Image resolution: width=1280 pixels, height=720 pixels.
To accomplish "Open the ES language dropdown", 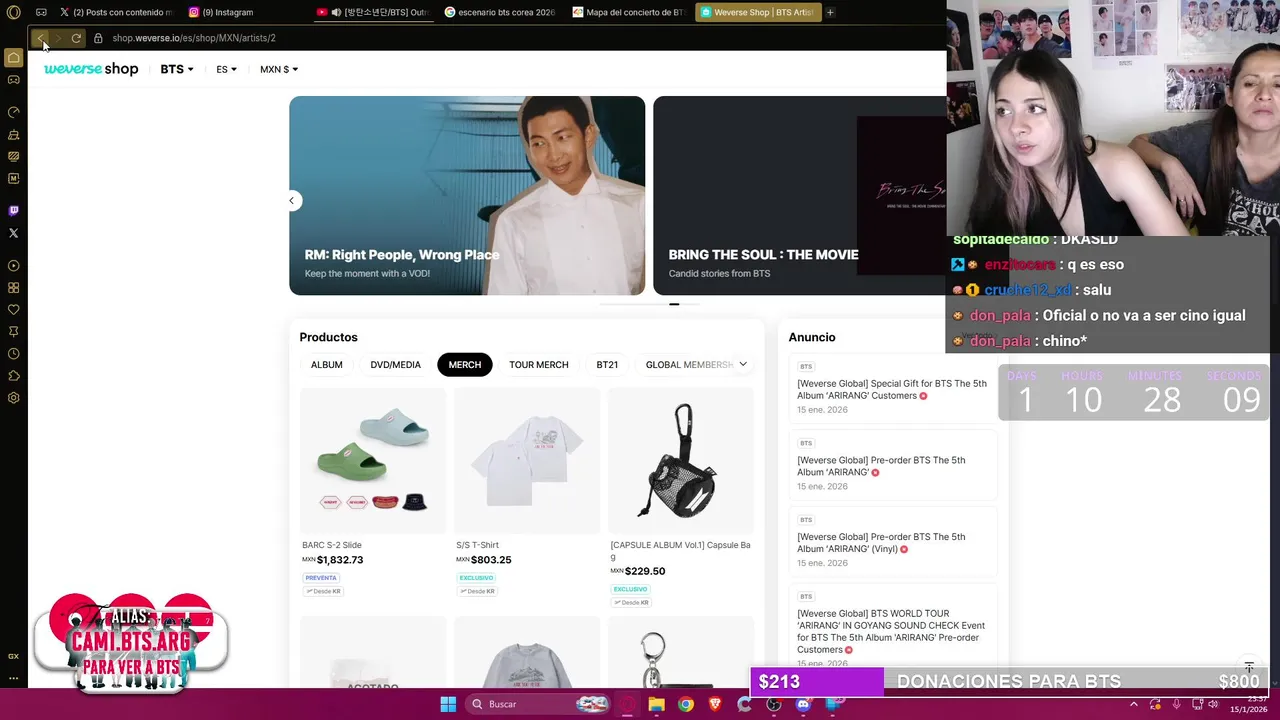I will (227, 69).
